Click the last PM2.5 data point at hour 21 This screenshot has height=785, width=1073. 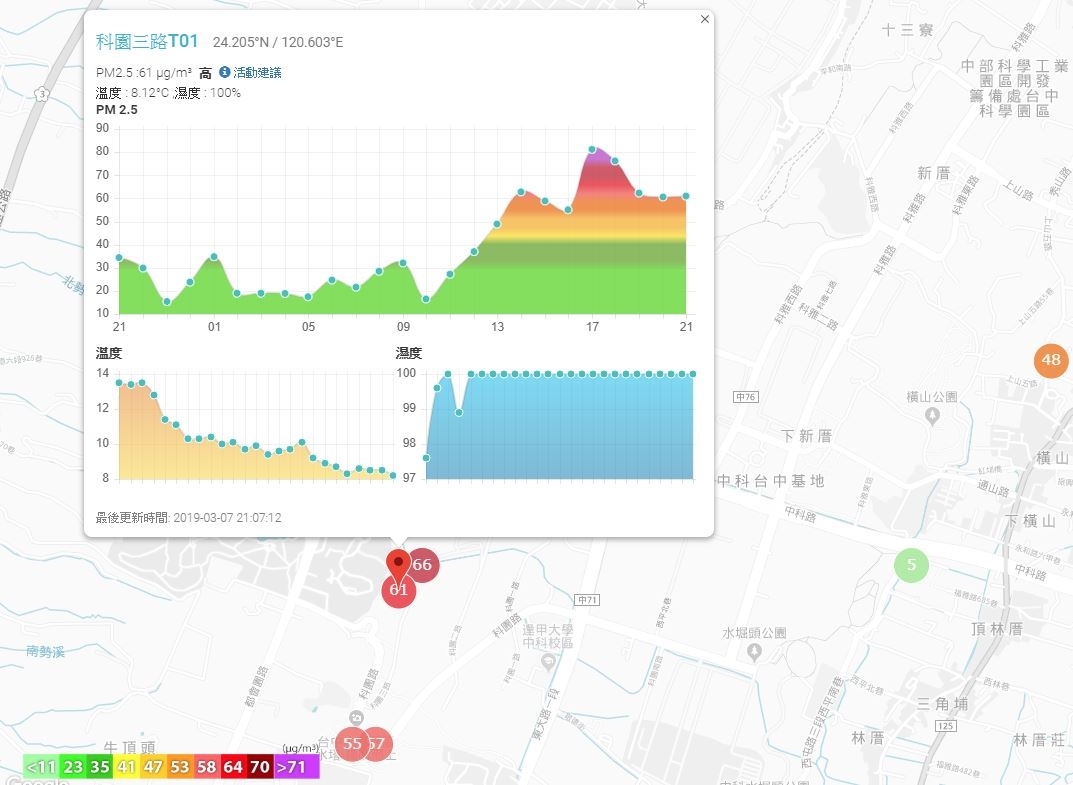point(686,196)
